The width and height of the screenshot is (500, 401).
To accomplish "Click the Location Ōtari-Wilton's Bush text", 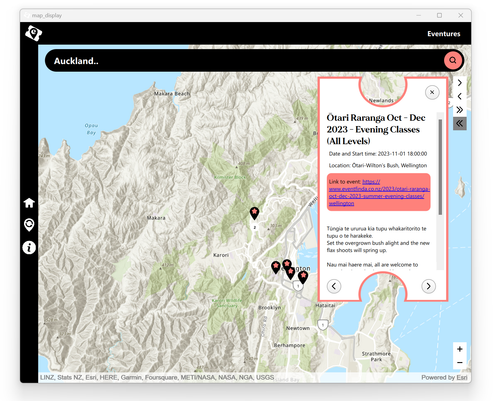I will [x=378, y=165].
